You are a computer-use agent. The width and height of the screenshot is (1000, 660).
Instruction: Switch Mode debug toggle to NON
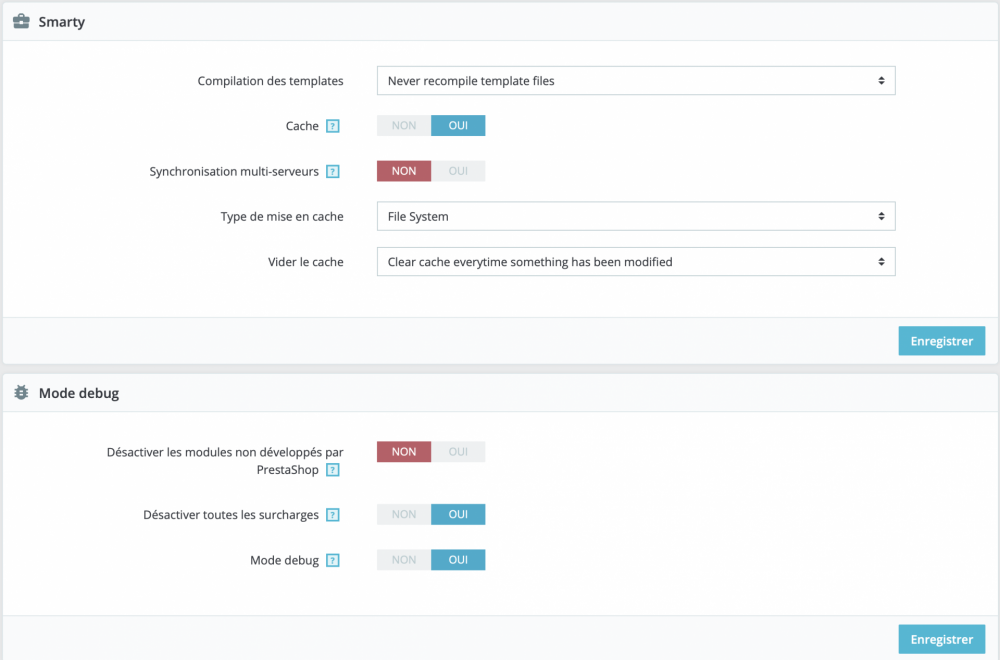pyautogui.click(x=404, y=560)
